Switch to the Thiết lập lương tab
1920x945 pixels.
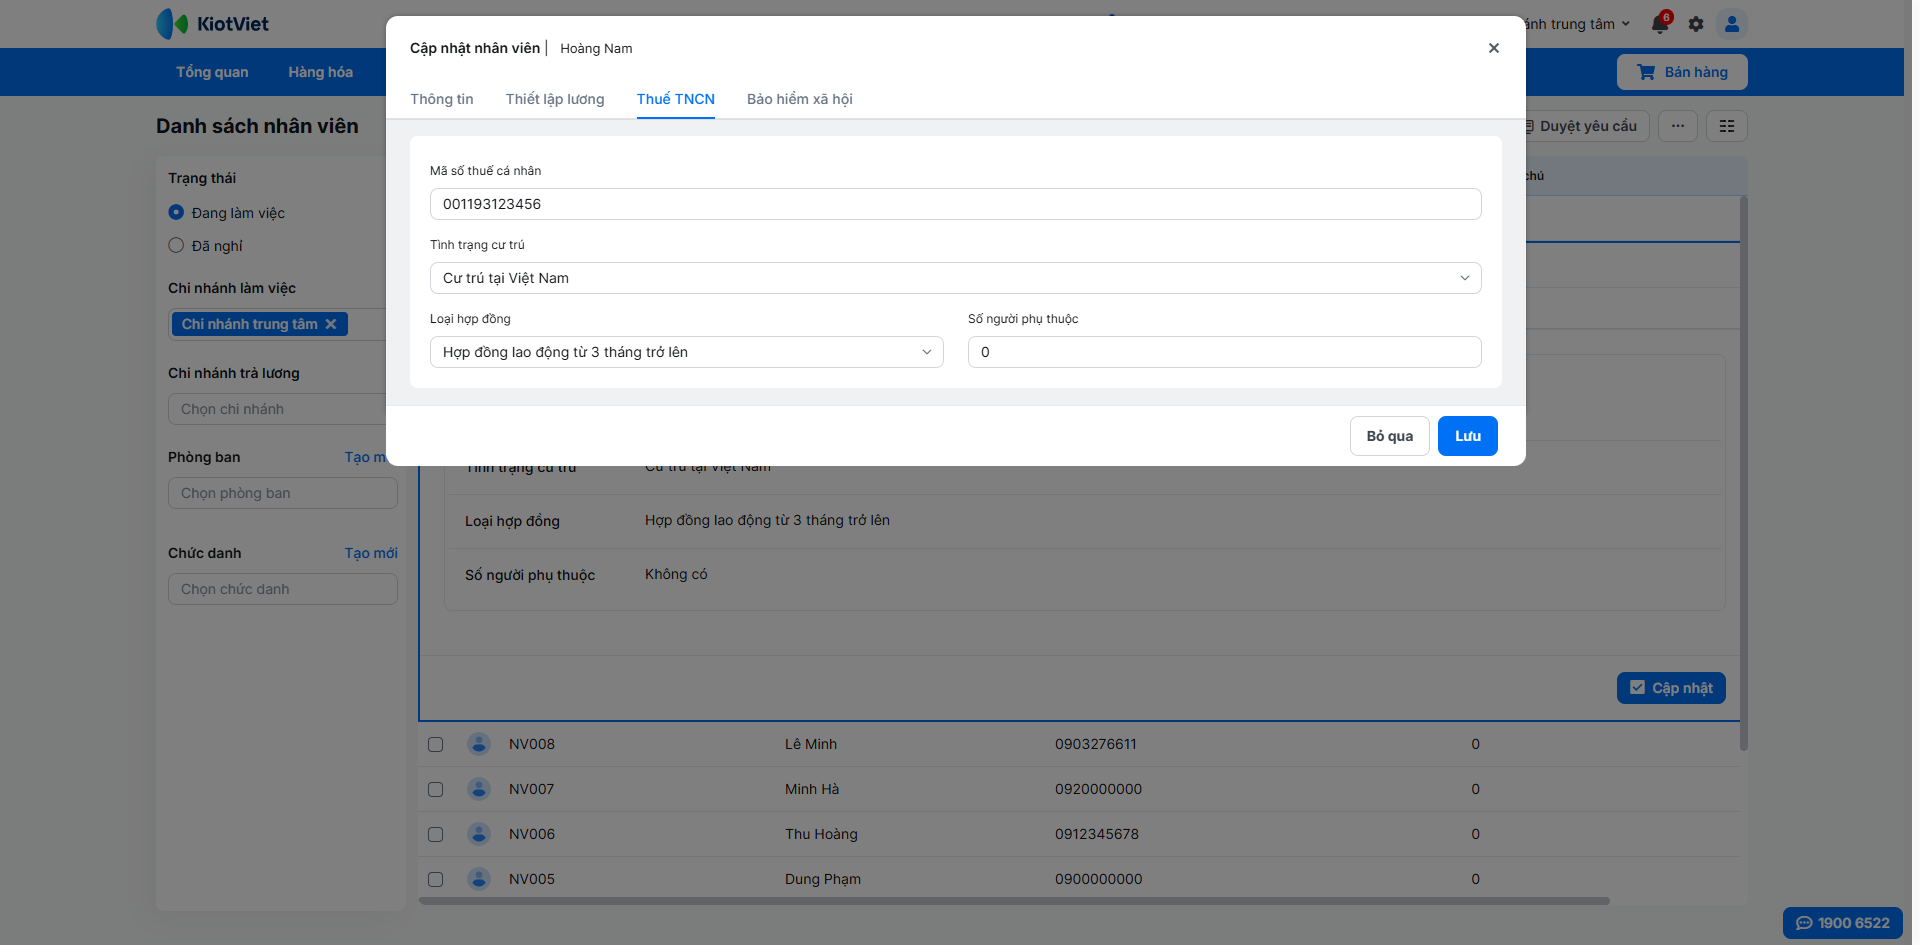[555, 99]
